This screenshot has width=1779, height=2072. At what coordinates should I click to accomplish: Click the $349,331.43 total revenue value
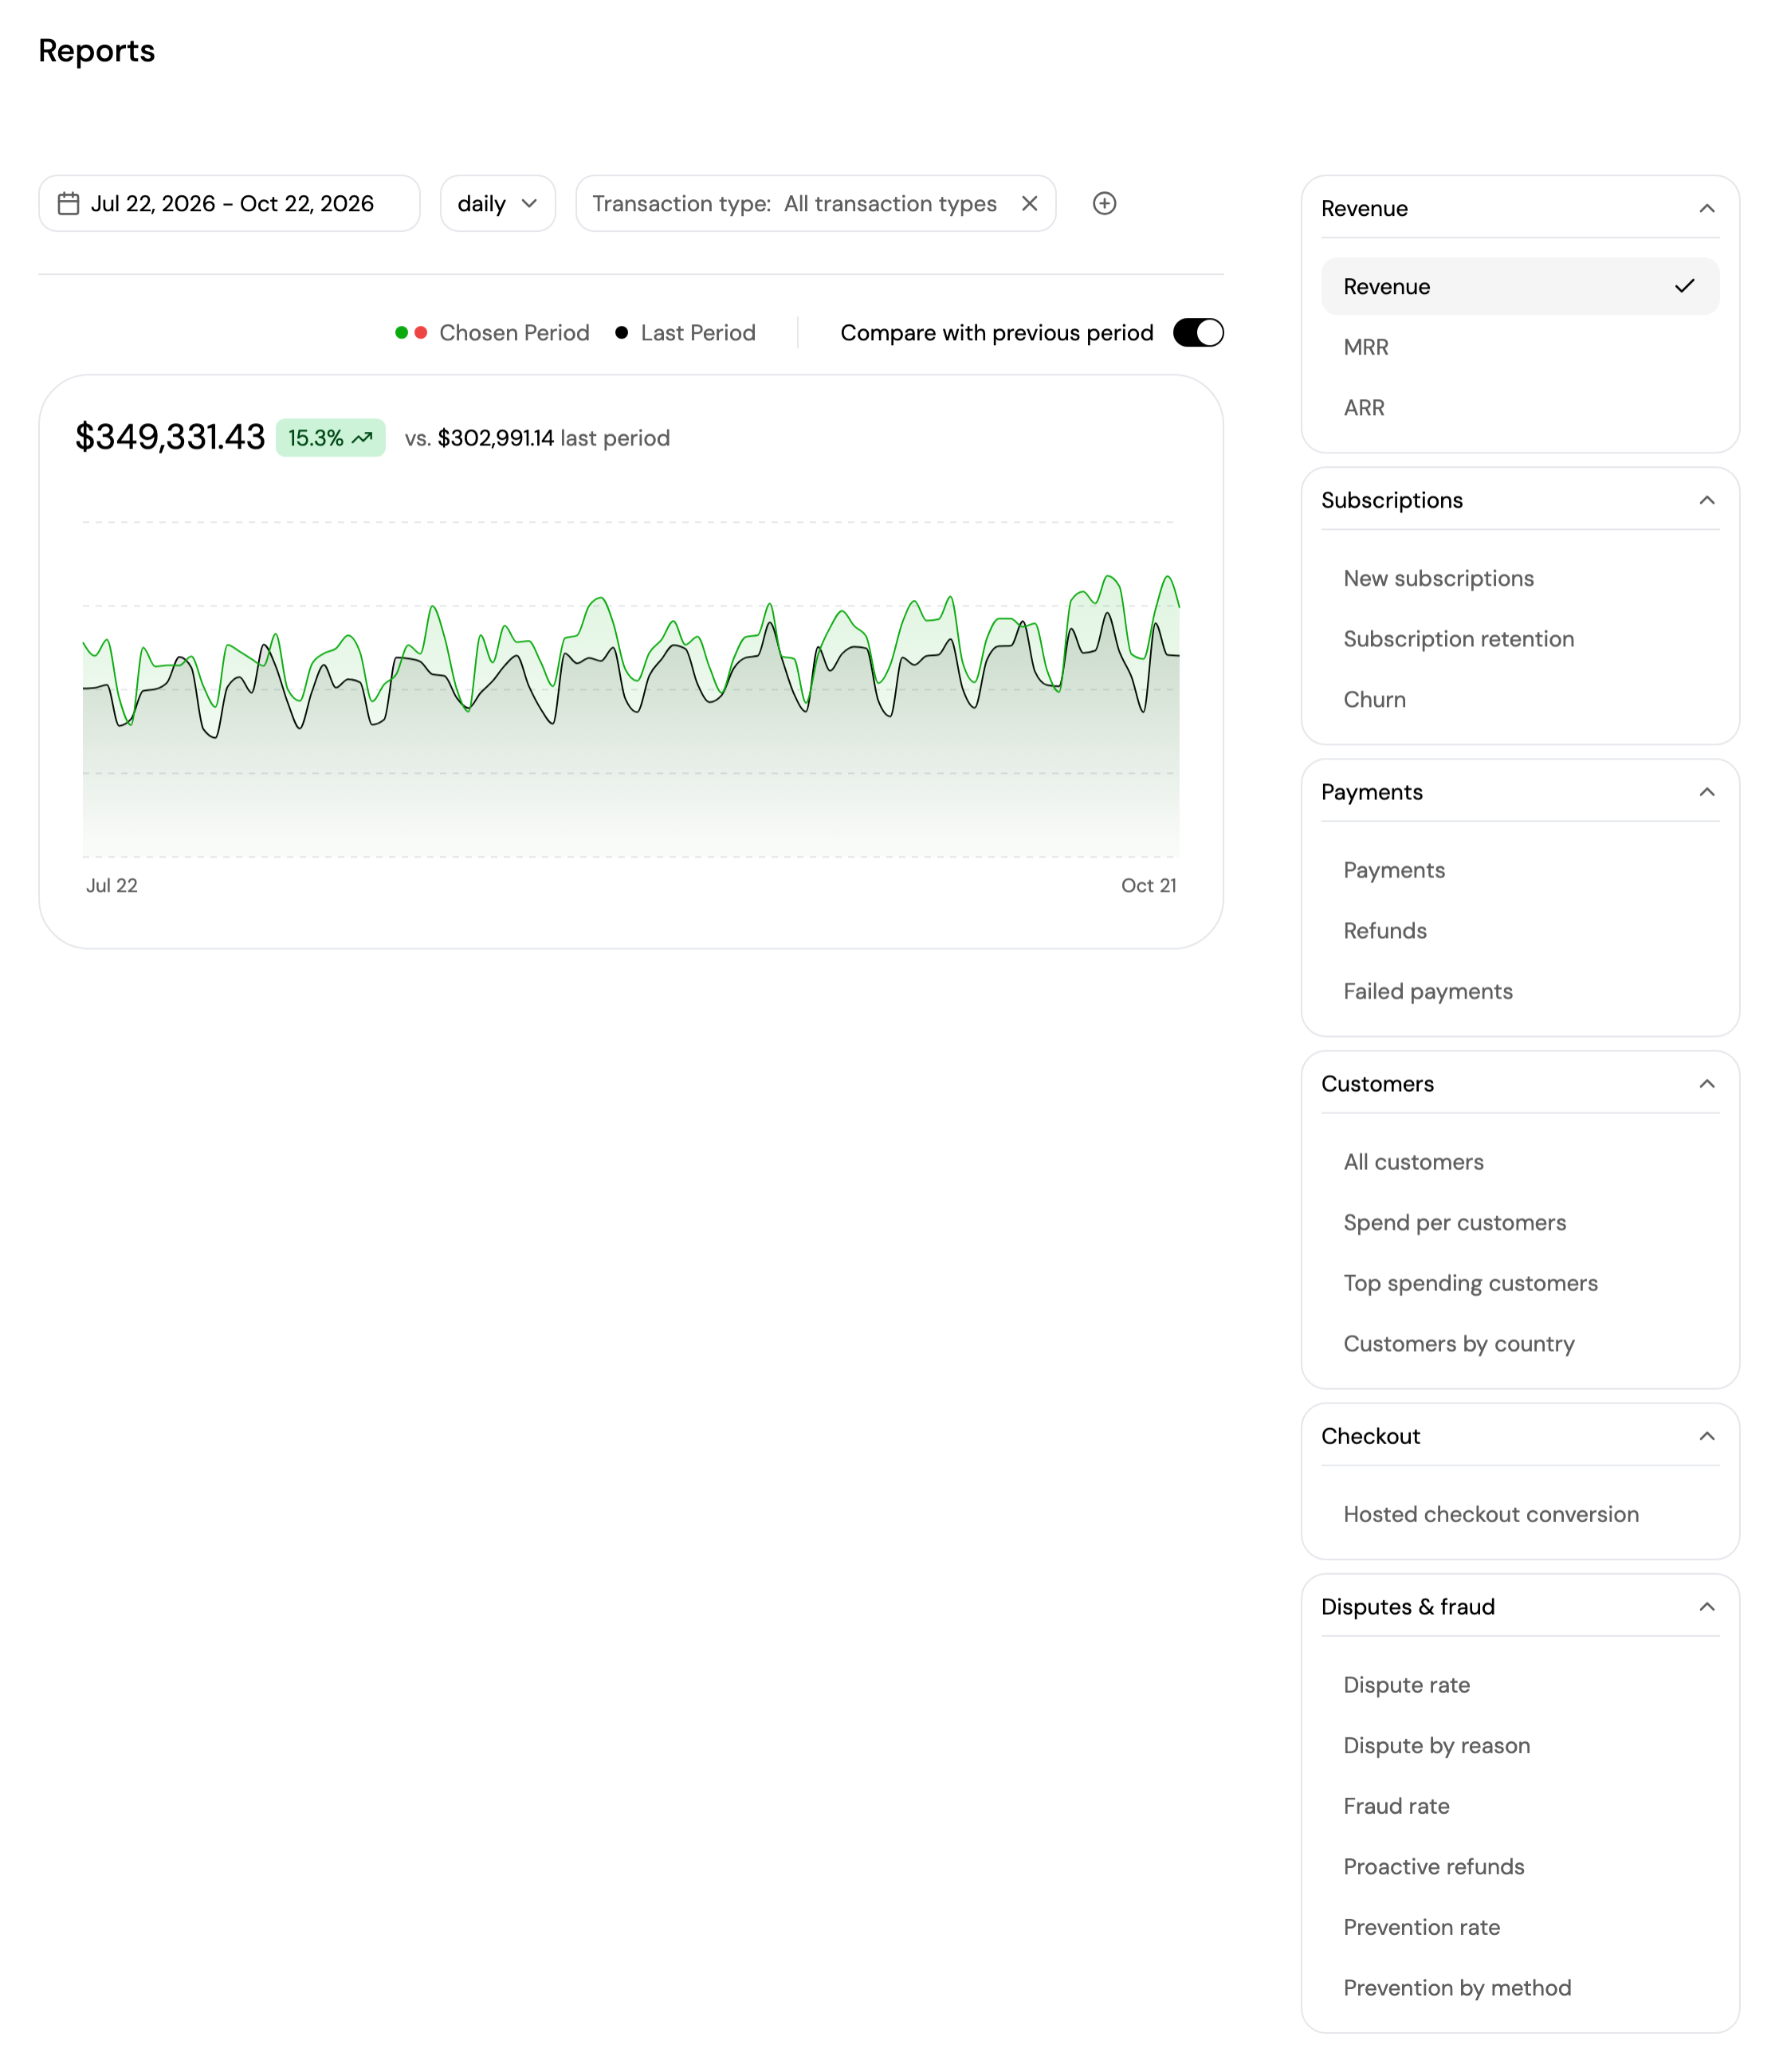(170, 437)
